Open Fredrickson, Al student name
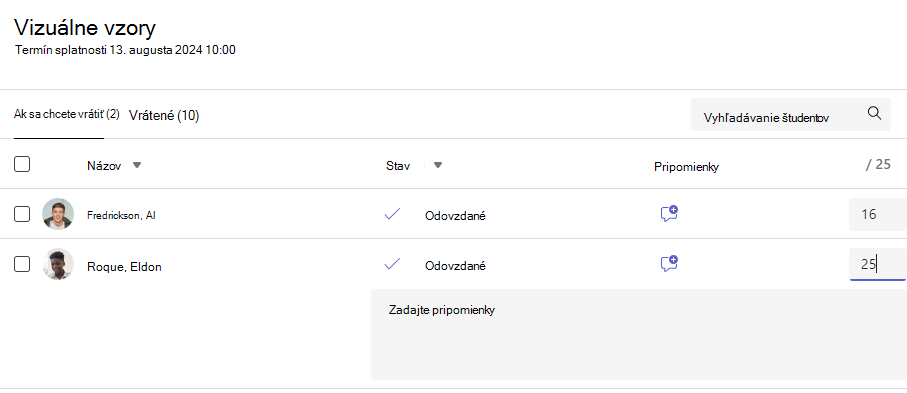This screenshot has width=907, height=393. click(121, 215)
